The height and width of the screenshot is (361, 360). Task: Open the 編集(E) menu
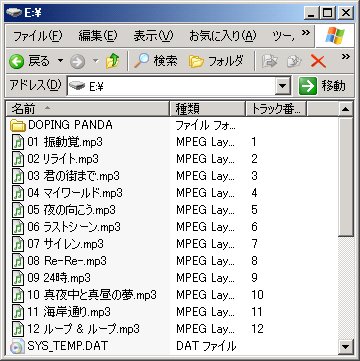[x=98, y=36]
